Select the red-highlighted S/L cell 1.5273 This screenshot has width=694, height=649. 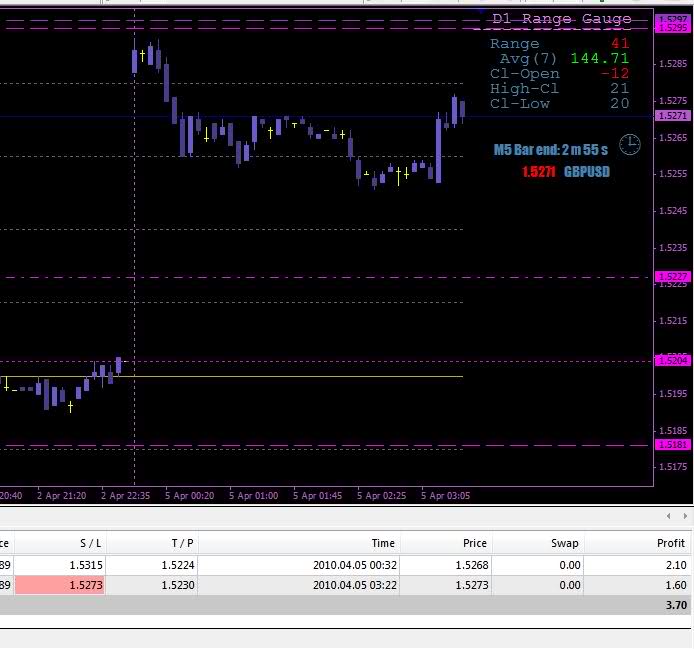pyautogui.click(x=60, y=585)
